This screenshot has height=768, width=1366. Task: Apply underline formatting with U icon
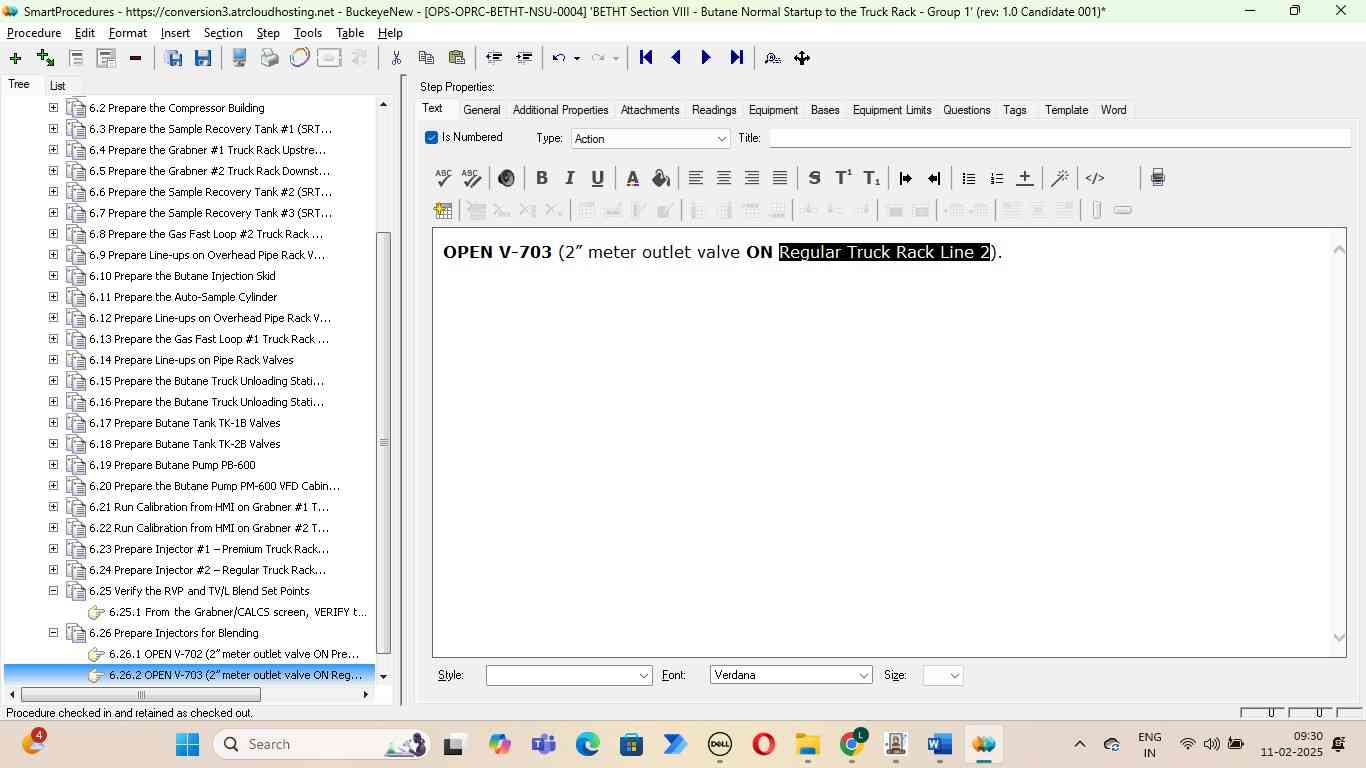[598, 178]
